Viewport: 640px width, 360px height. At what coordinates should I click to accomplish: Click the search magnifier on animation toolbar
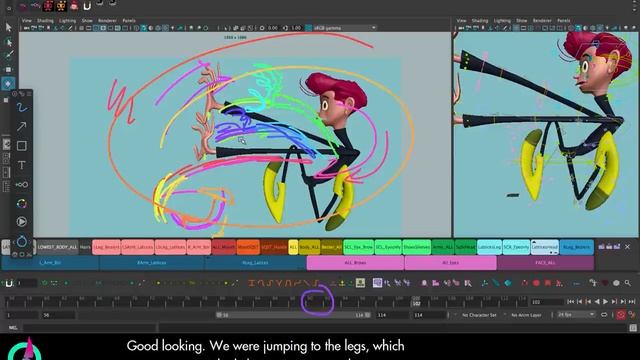[x=627, y=282]
